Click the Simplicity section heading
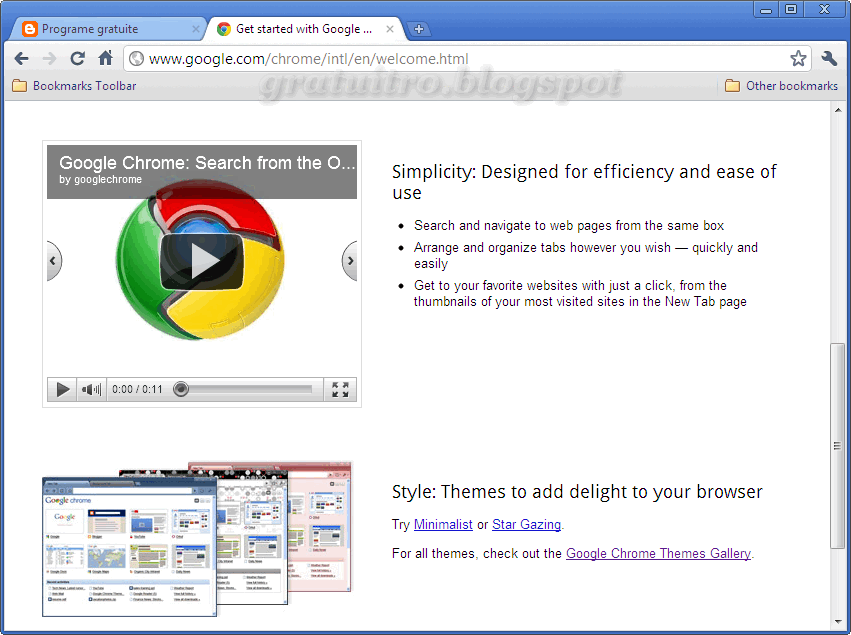Screen dimensions: 851x635 click(x=584, y=182)
